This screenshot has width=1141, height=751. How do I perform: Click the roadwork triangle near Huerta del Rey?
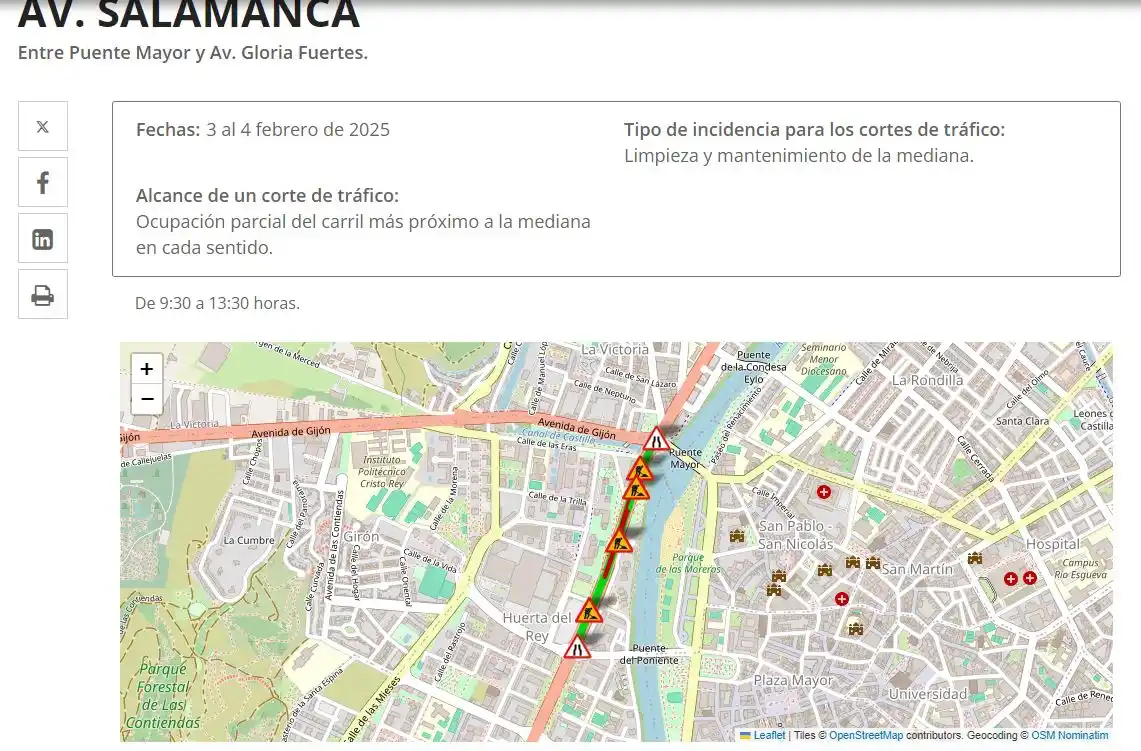[x=589, y=611]
